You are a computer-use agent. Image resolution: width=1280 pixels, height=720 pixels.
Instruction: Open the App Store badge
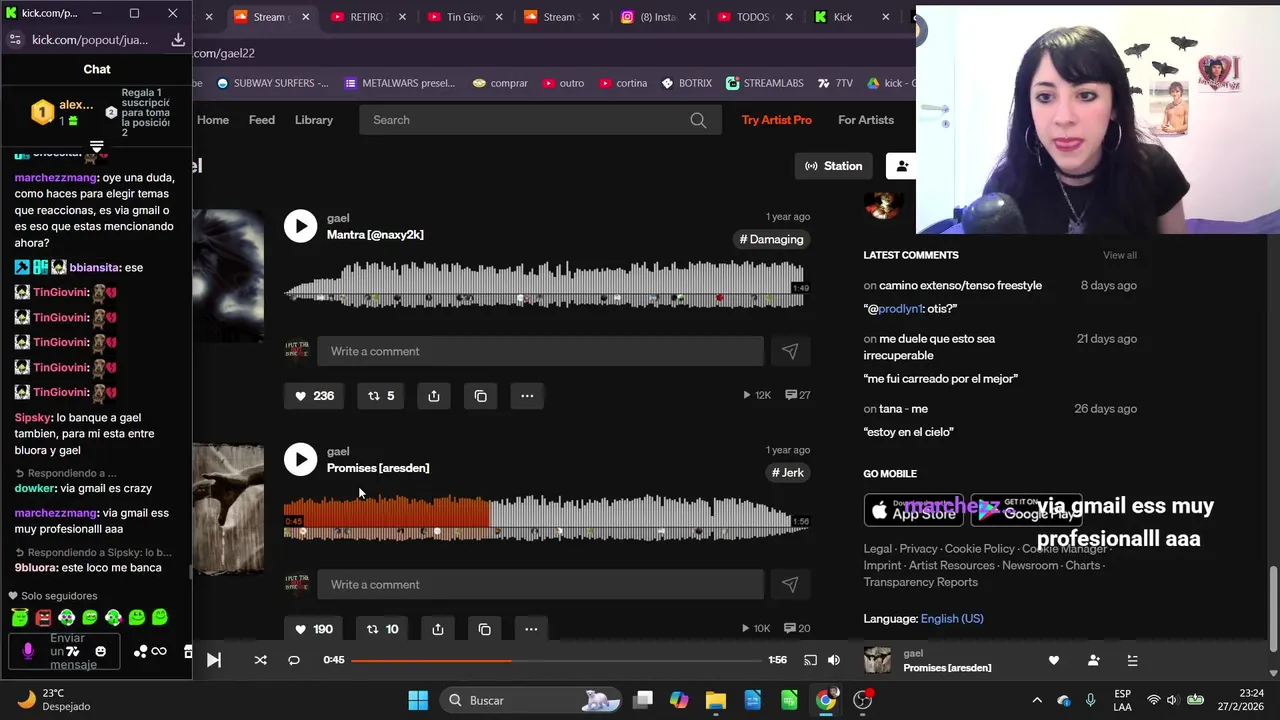pos(913,510)
